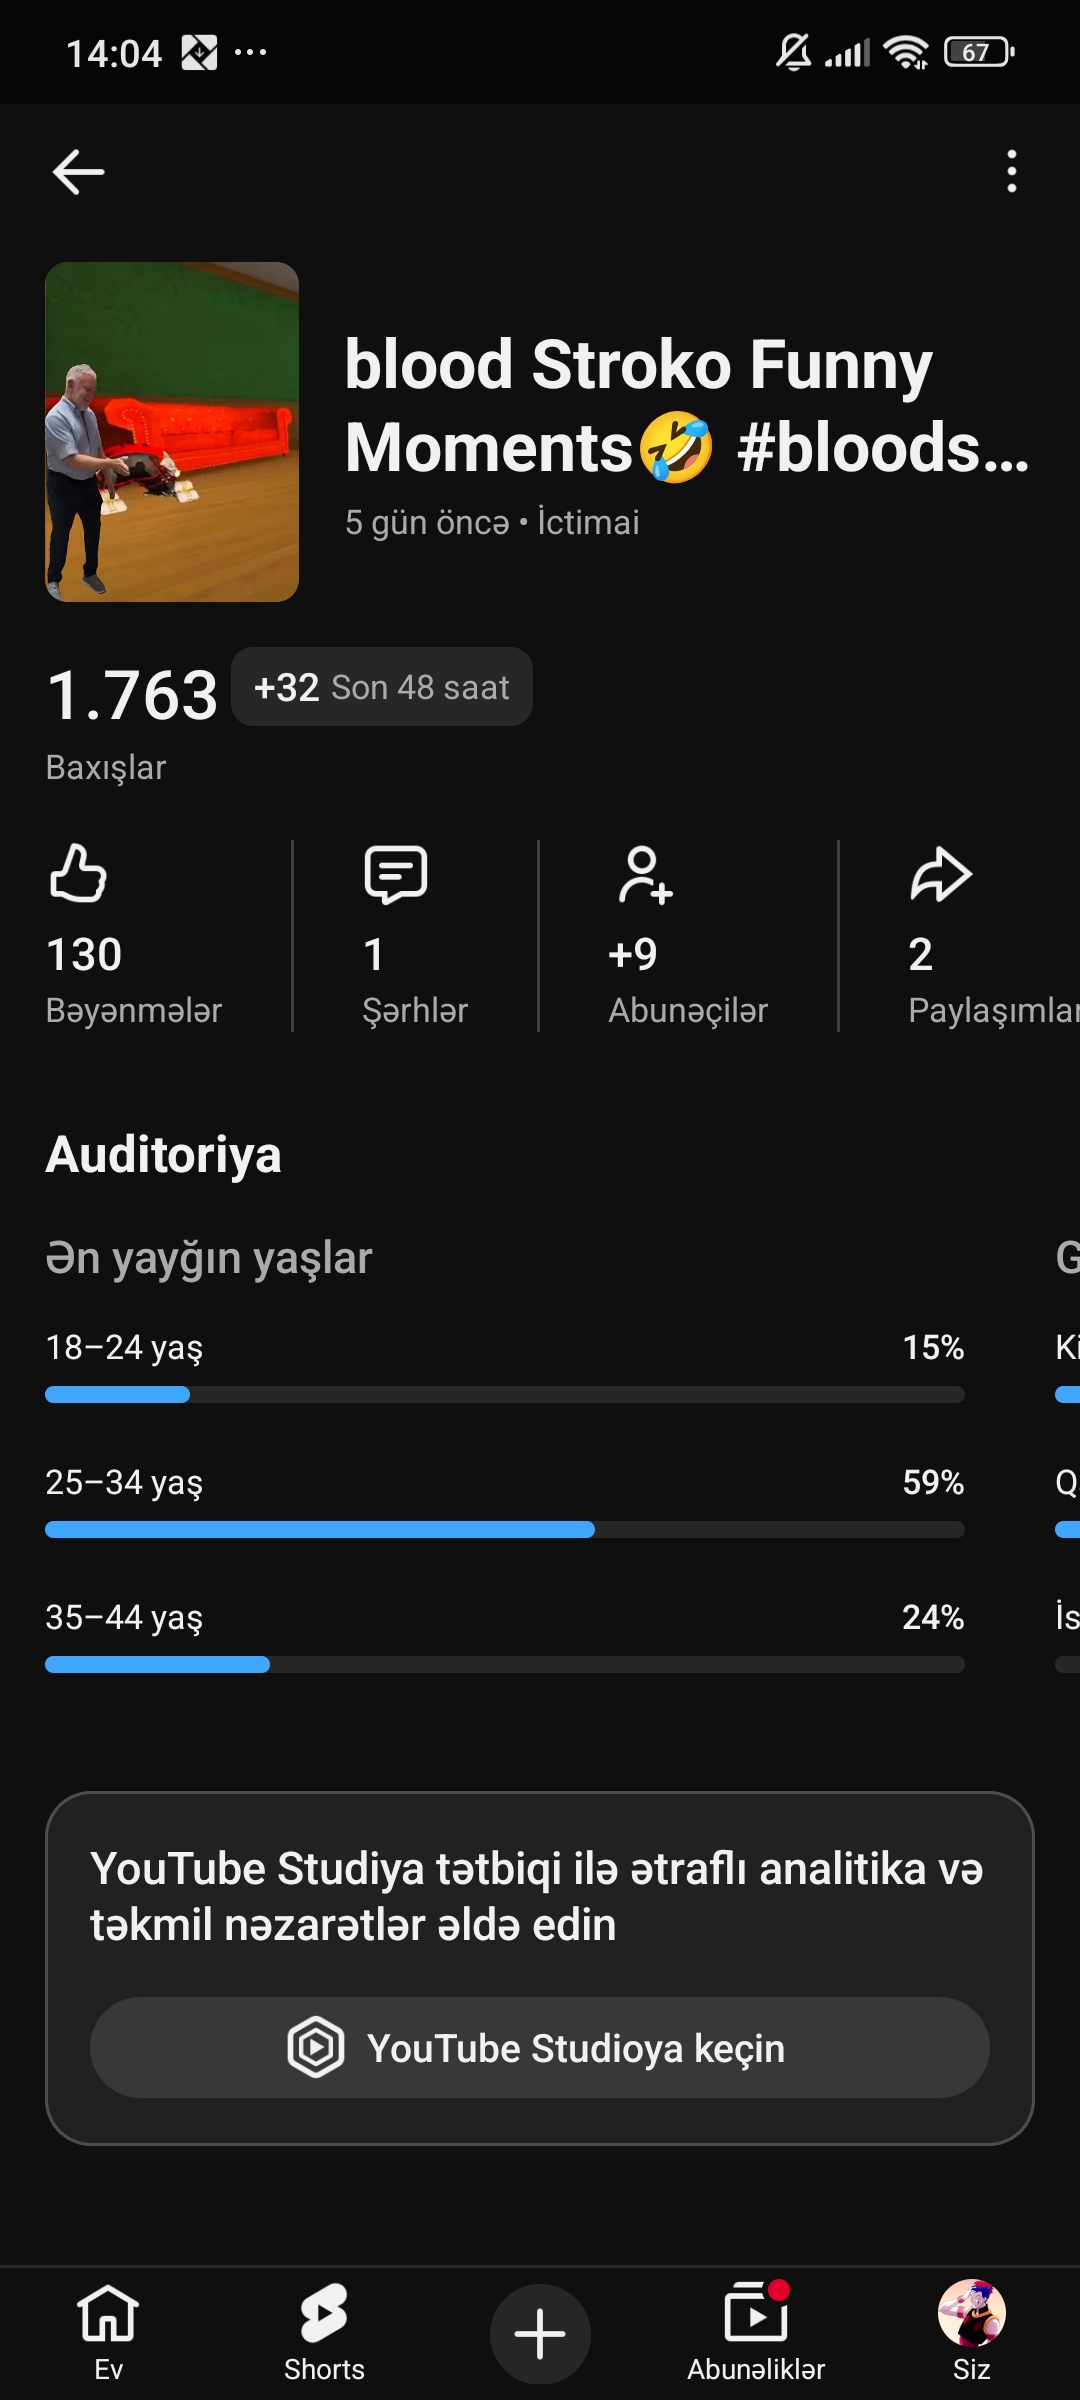Open the Shorts tab
1080x2400 pixels.
click(x=324, y=2333)
